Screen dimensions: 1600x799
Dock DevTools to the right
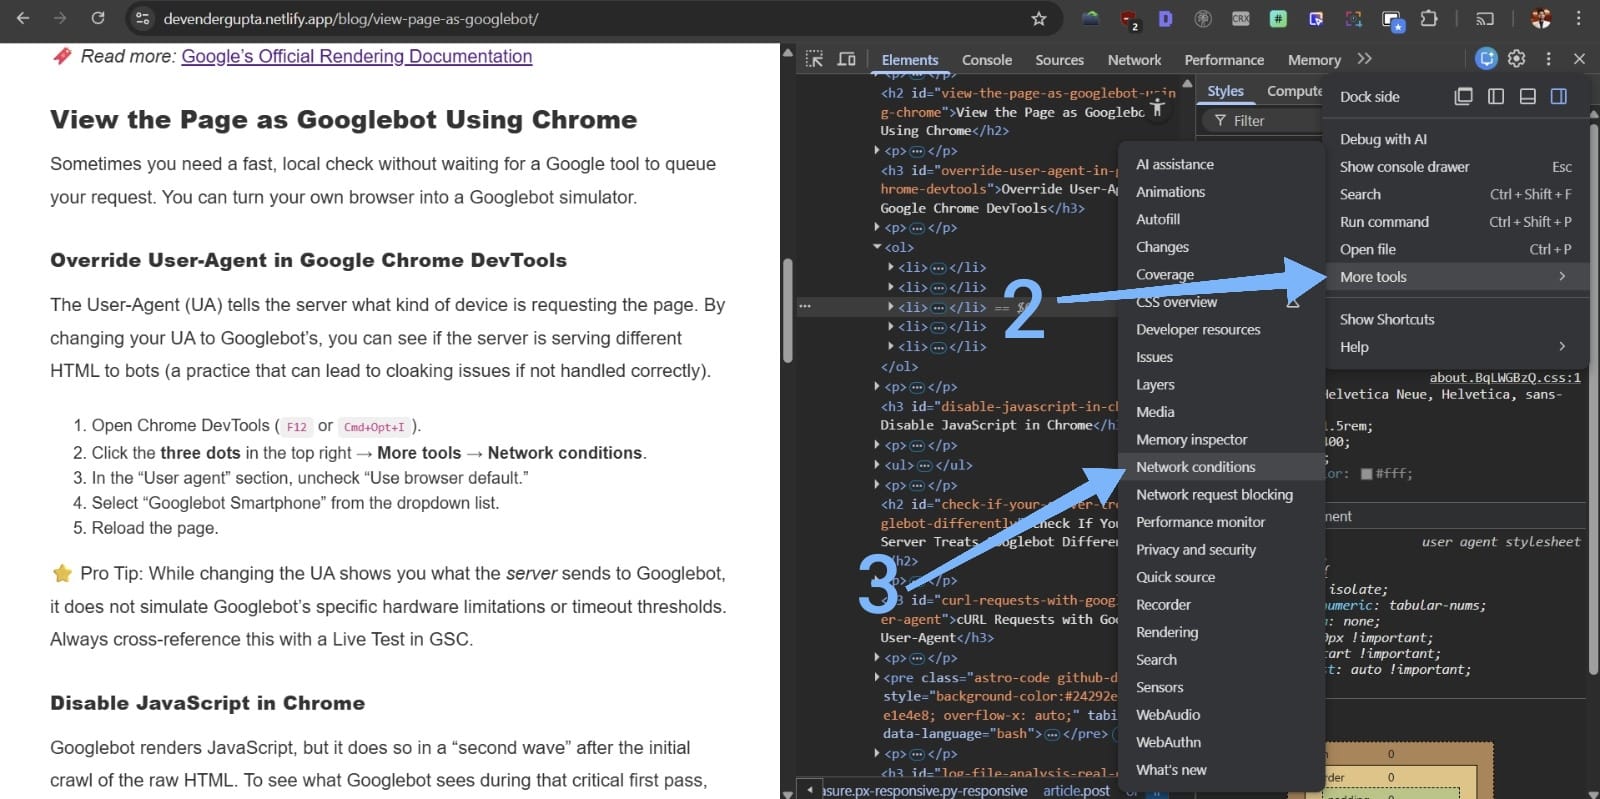(x=1559, y=96)
